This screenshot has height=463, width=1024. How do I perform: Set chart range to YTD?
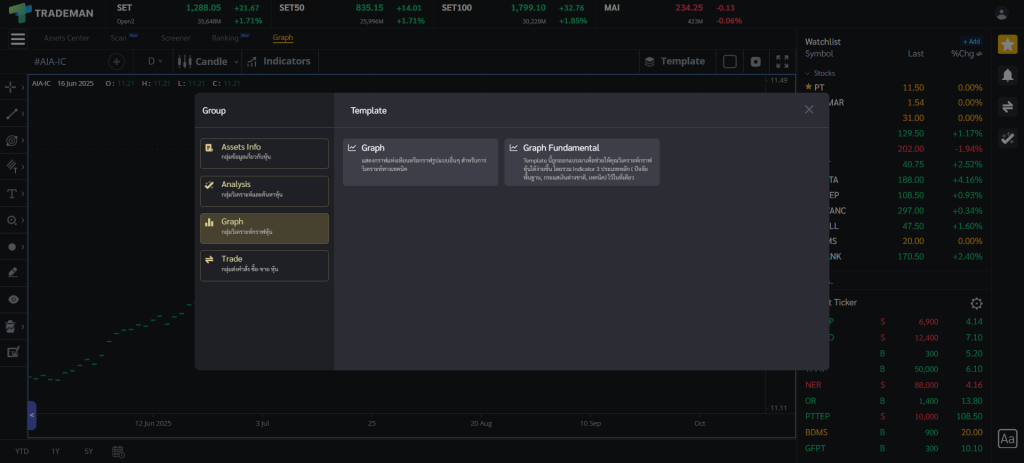point(22,451)
